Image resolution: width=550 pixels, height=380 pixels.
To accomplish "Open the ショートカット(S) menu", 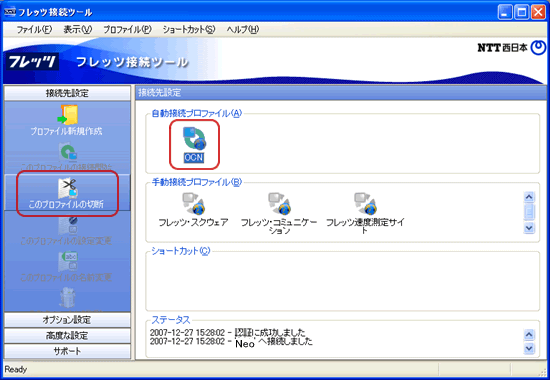I will [x=189, y=30].
